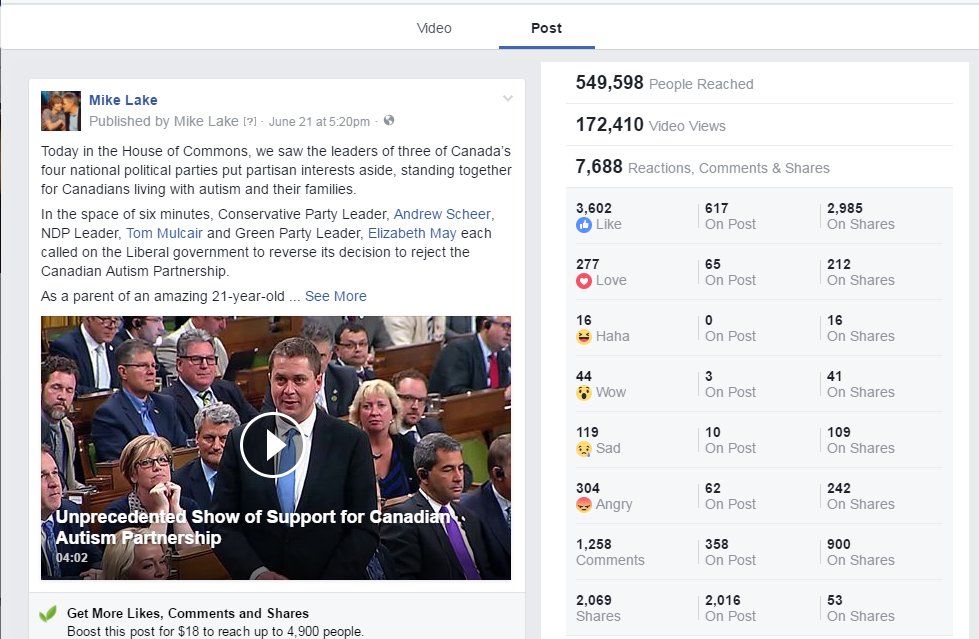Open the Mike Lake page name link
This screenshot has width=979, height=639.
[123, 100]
